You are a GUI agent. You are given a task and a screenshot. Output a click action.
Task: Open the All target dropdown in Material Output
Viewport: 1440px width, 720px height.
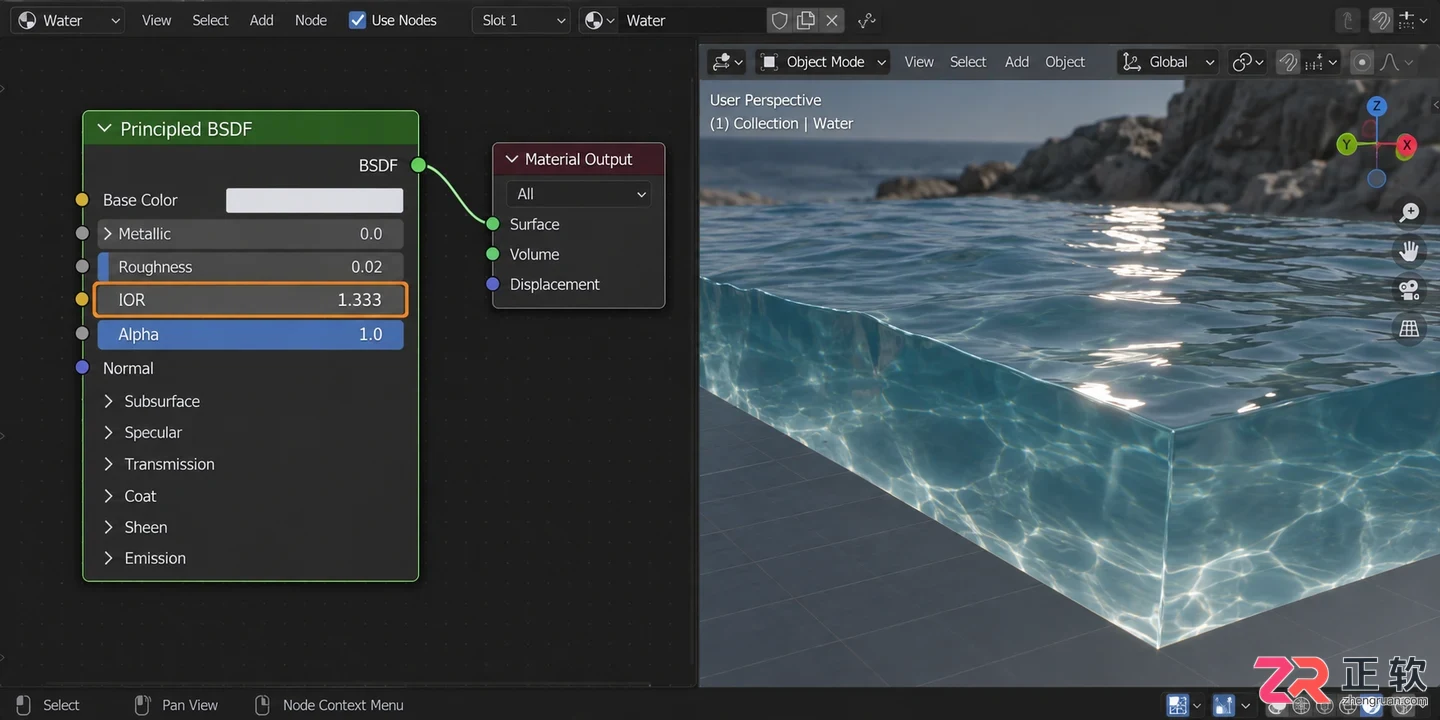pos(579,194)
